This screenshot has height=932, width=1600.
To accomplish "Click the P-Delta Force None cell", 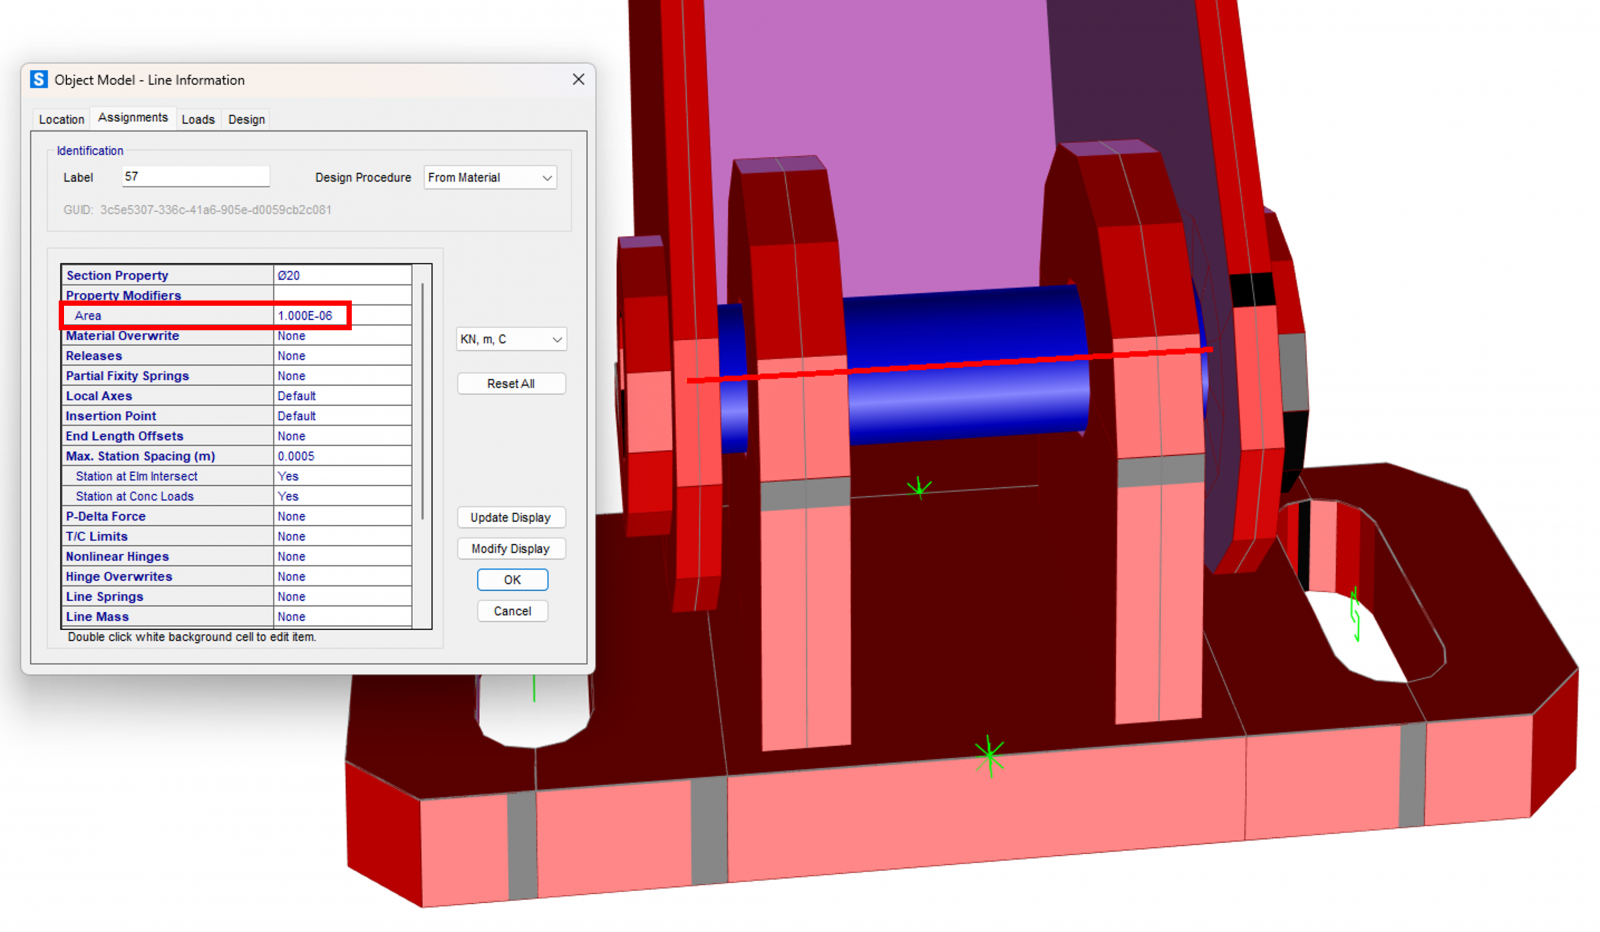I will point(342,516).
